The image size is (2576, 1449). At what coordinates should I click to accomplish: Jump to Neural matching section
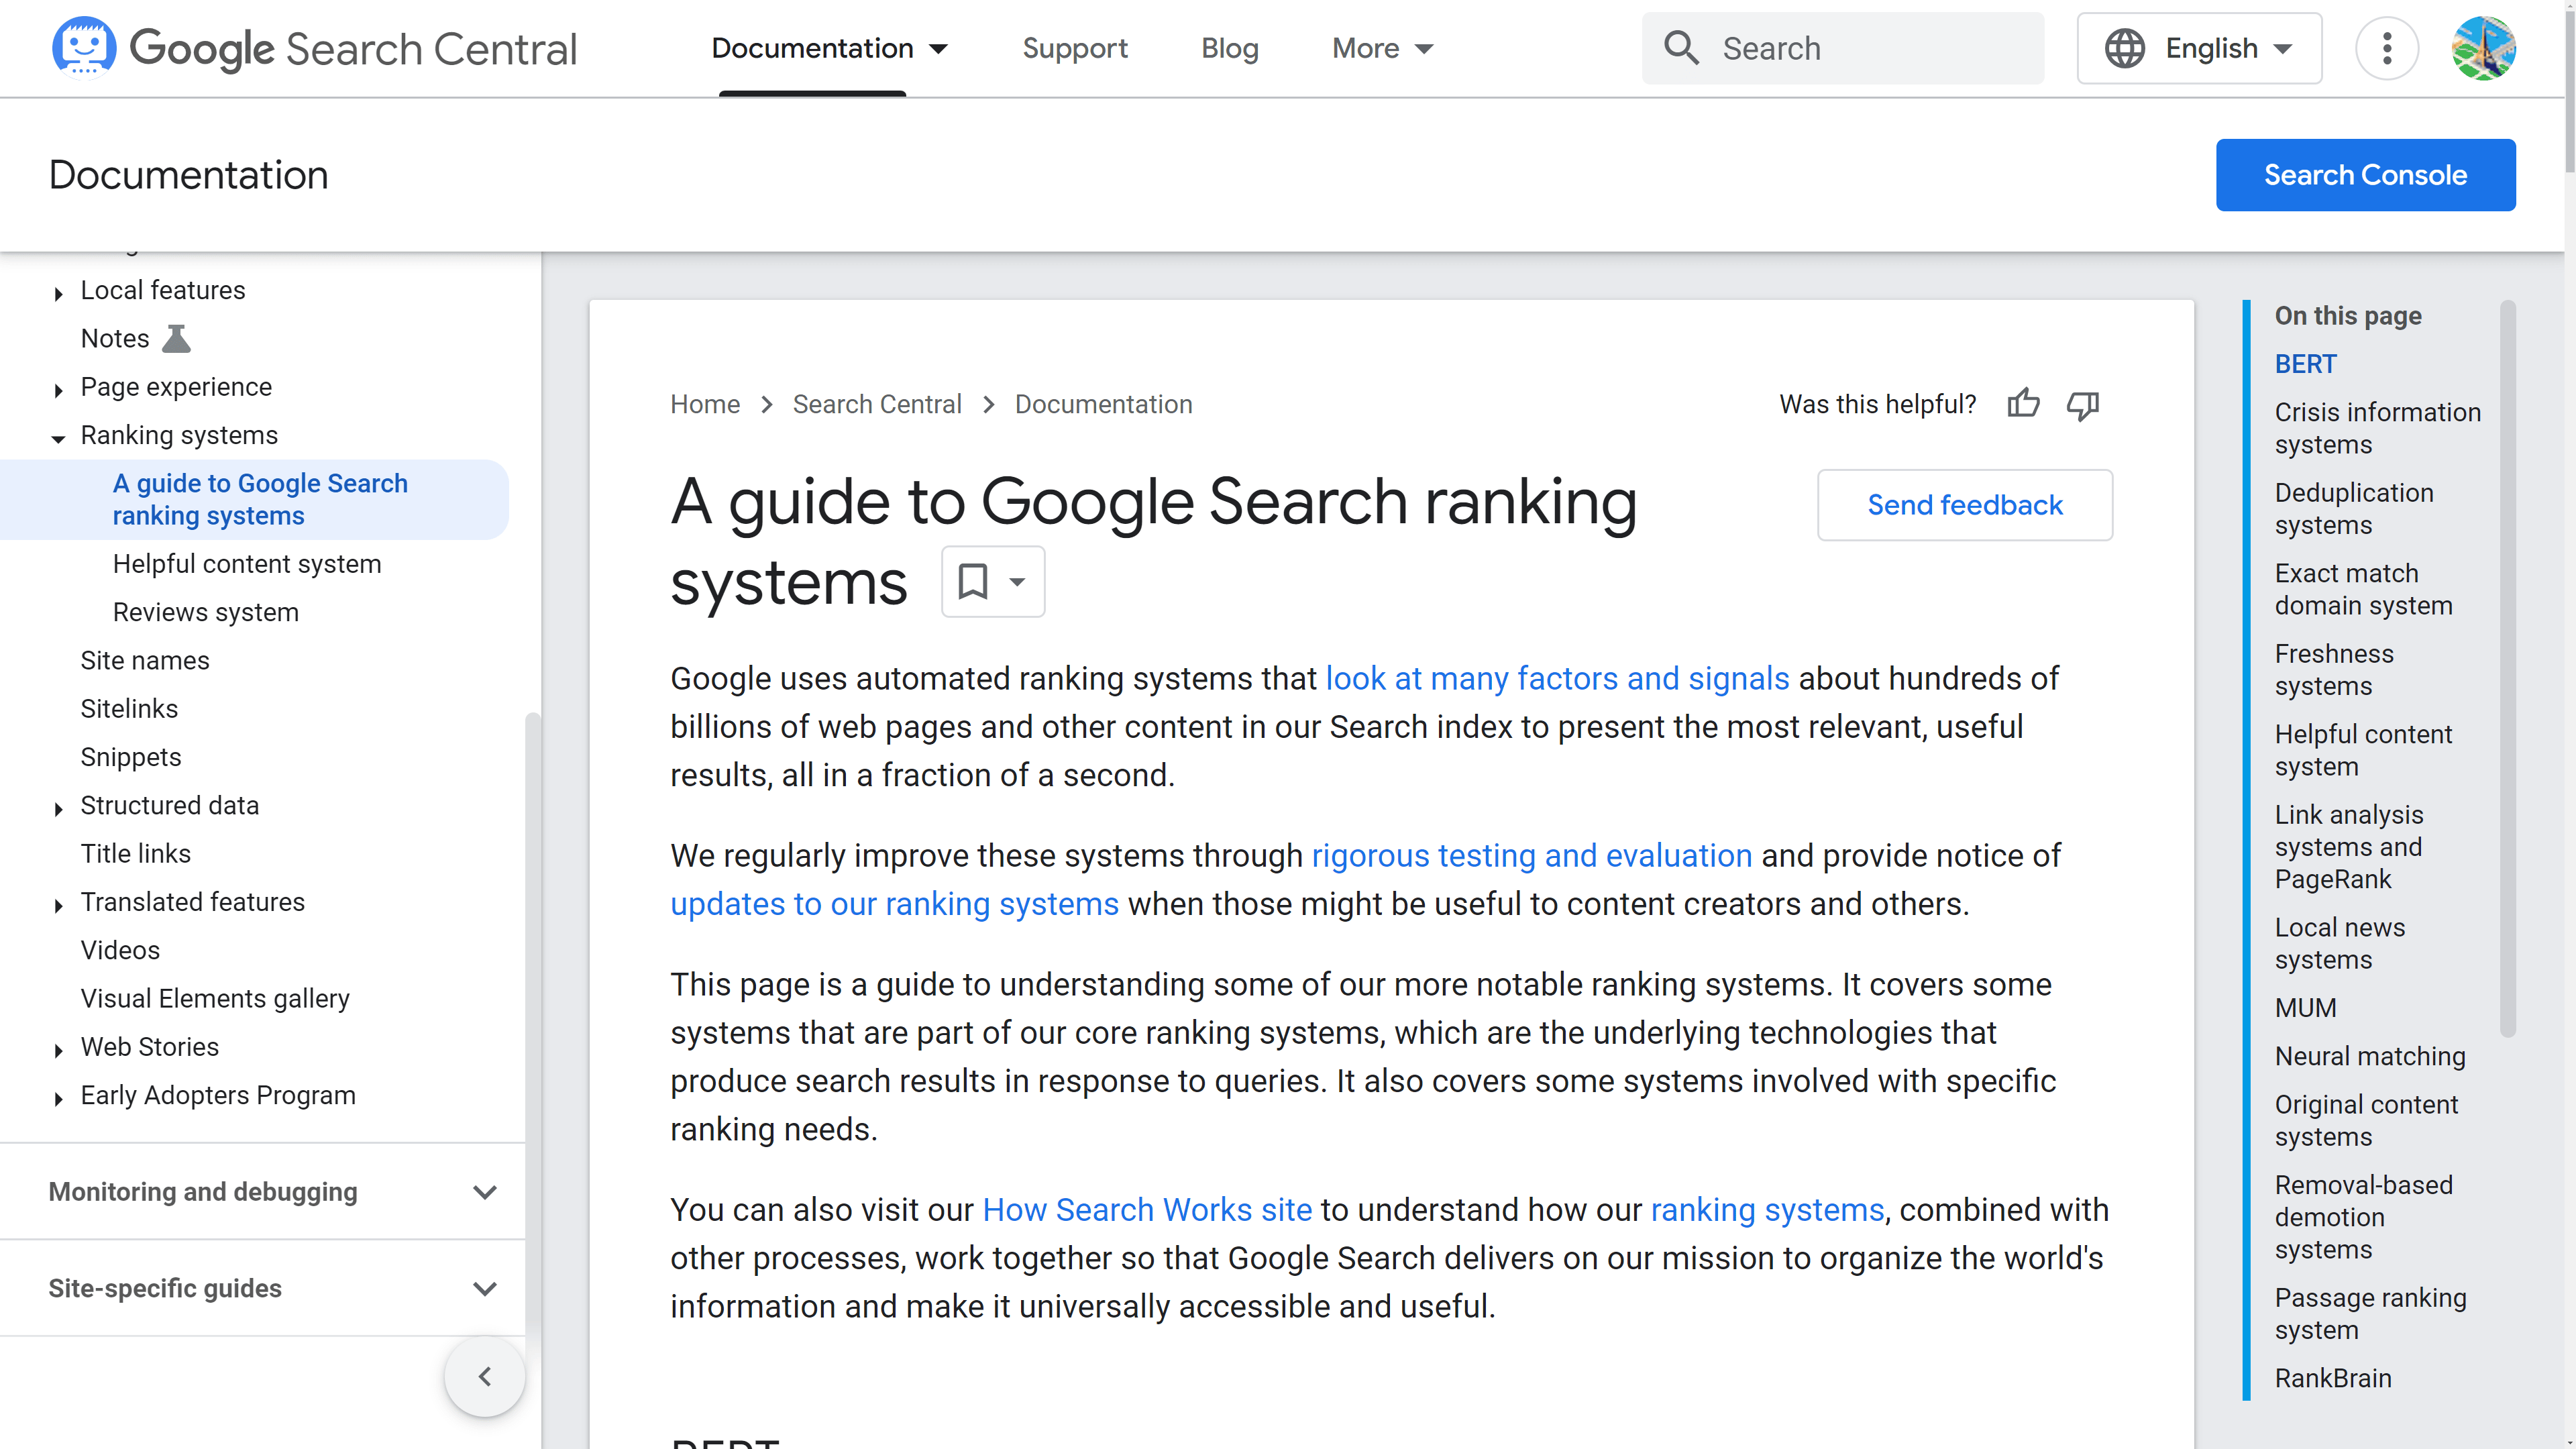pos(2370,1056)
